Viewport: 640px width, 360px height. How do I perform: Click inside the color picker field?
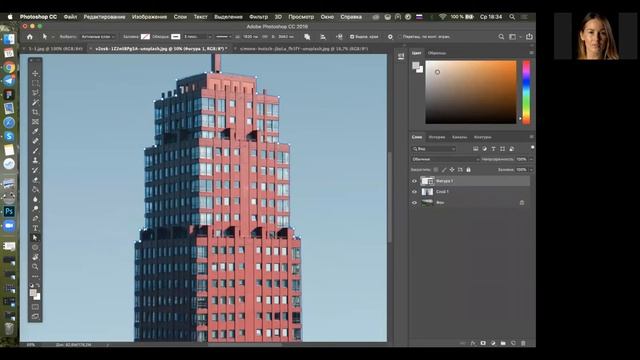coord(471,92)
